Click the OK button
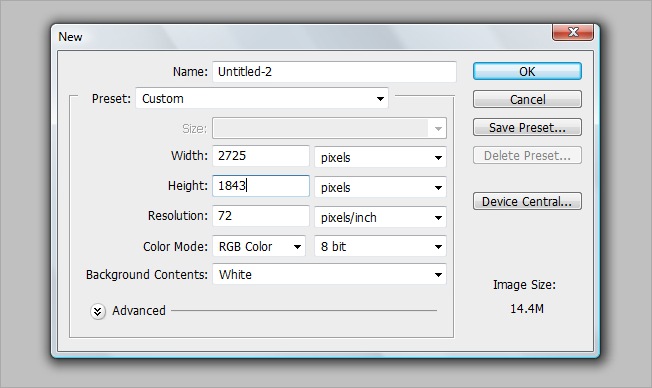652x388 pixels. point(527,71)
